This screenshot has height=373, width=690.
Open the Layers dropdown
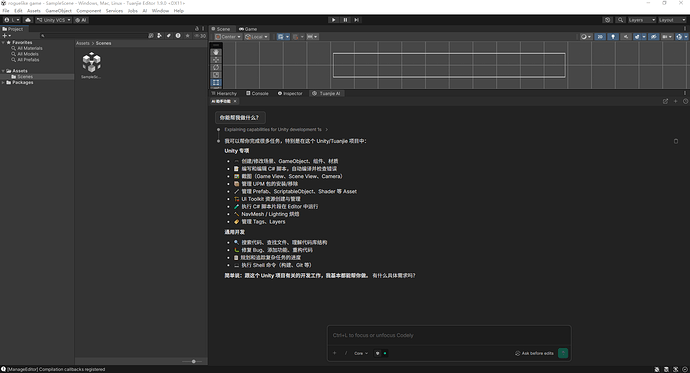(x=642, y=20)
